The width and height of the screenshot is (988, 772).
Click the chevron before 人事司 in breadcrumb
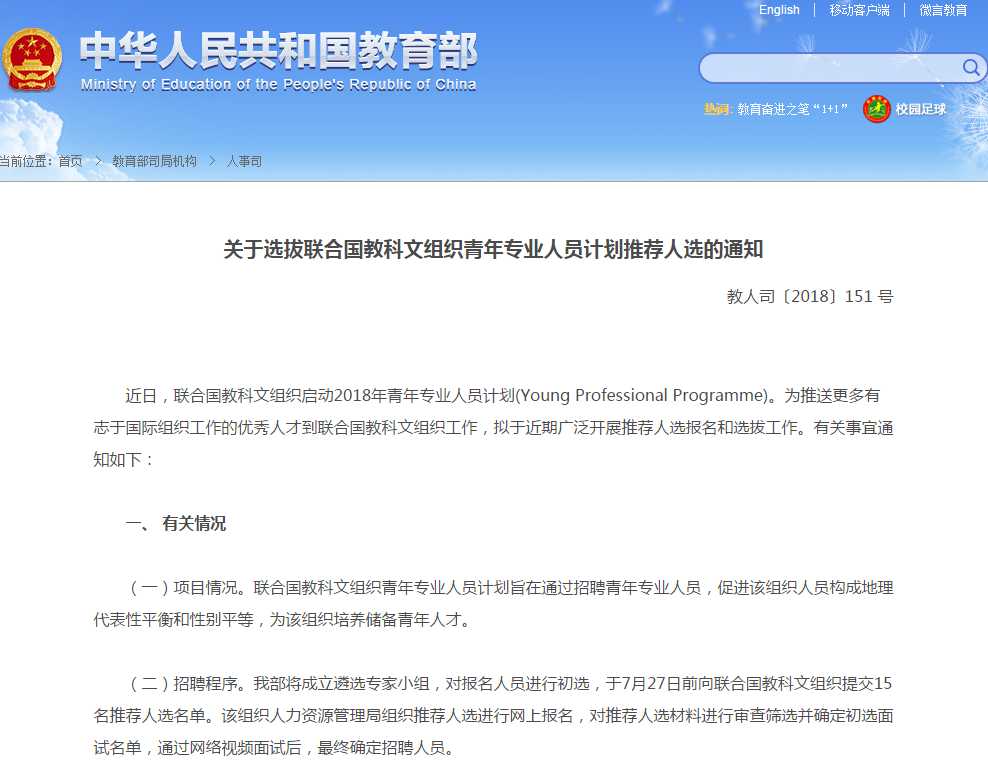tap(212, 161)
